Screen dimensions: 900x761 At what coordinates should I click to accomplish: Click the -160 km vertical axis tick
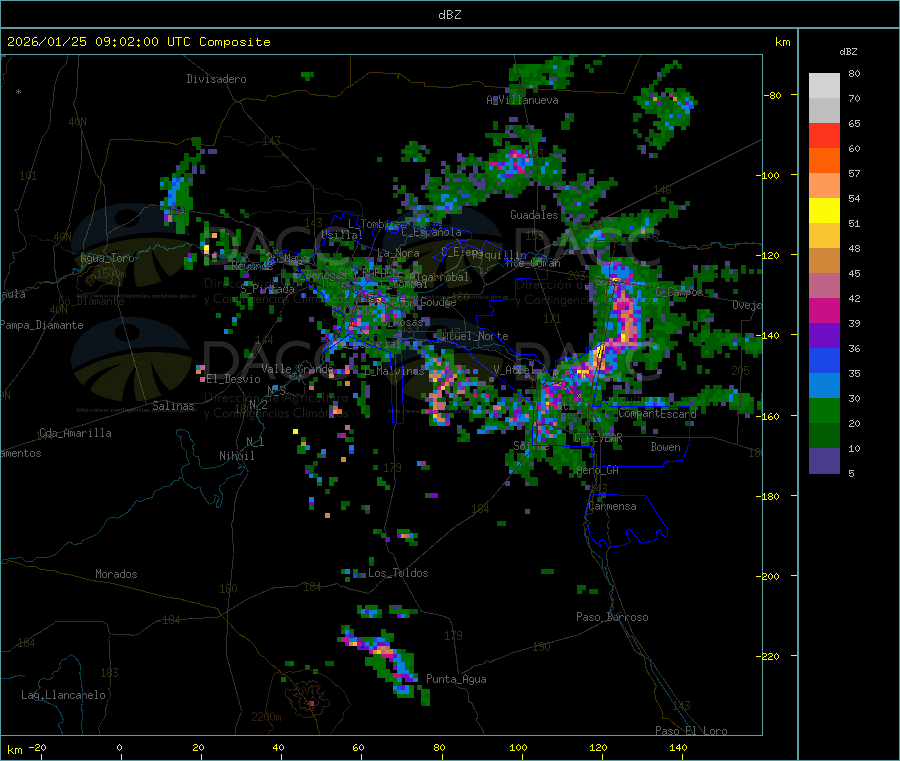pos(770,416)
